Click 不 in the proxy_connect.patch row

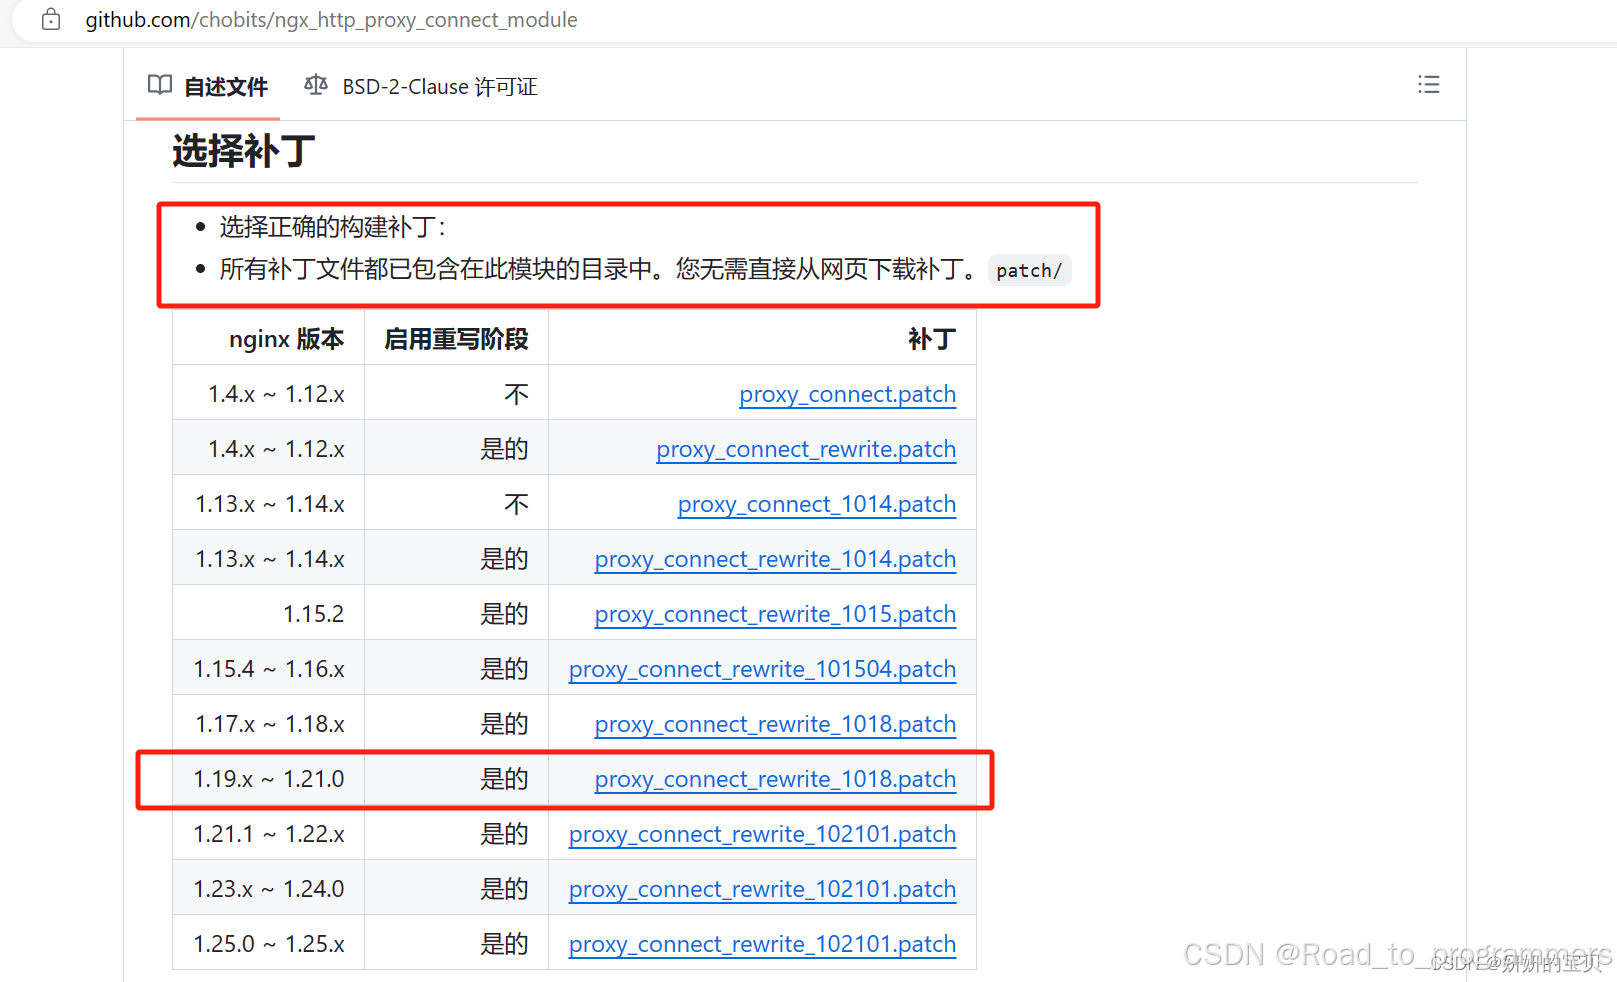click(516, 394)
